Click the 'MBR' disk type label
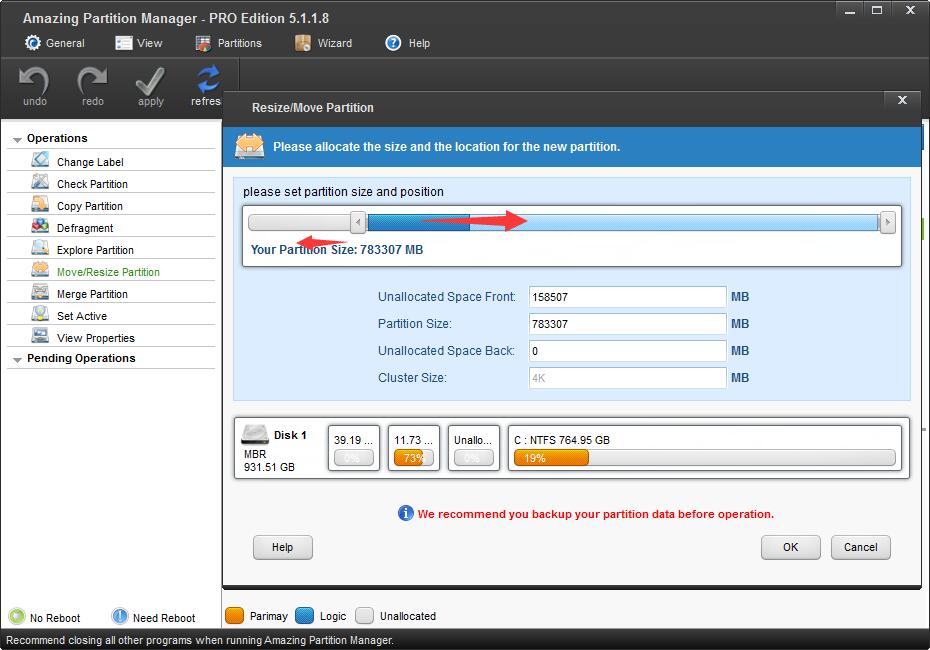Viewport: 930px width, 650px height. pos(255,454)
